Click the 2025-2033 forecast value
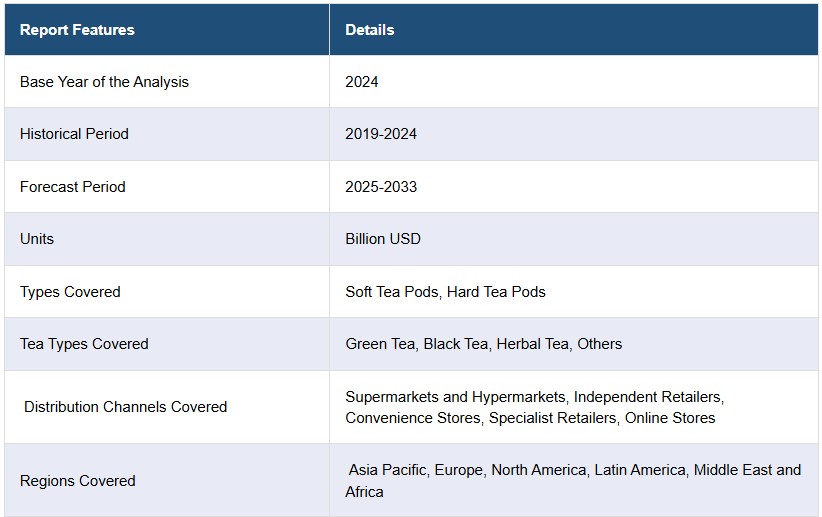Viewport: 822px width, 517px height. pyautogui.click(x=381, y=187)
